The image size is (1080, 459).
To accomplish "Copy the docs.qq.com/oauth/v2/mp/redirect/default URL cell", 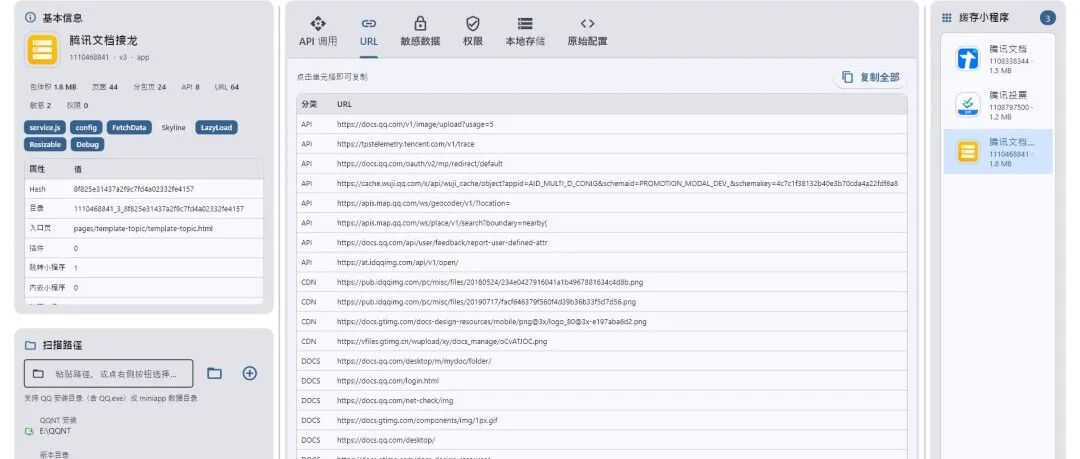I will click(419, 164).
